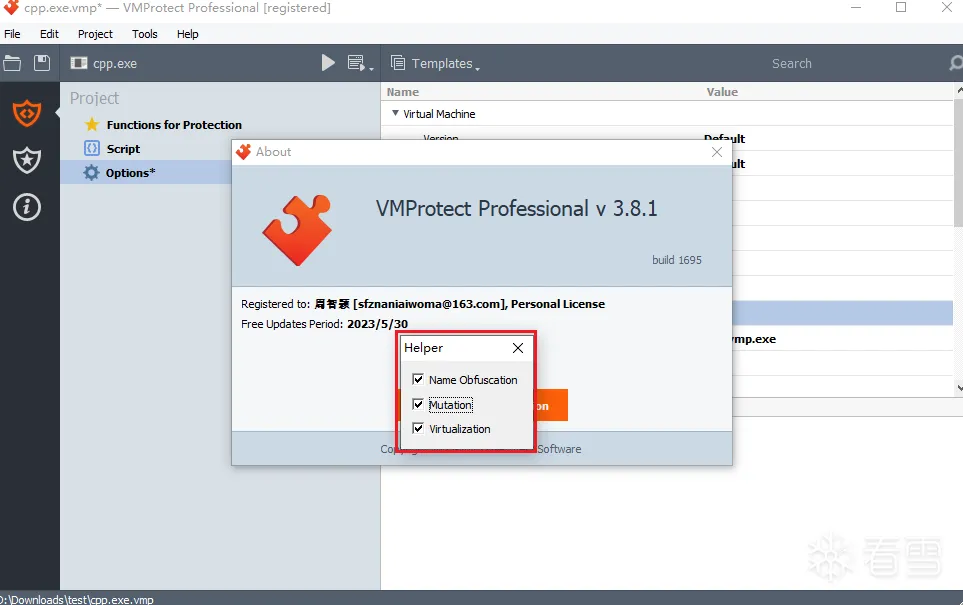Click the properties scrollbar down arrow
This screenshot has height=605, width=963.
(959, 388)
